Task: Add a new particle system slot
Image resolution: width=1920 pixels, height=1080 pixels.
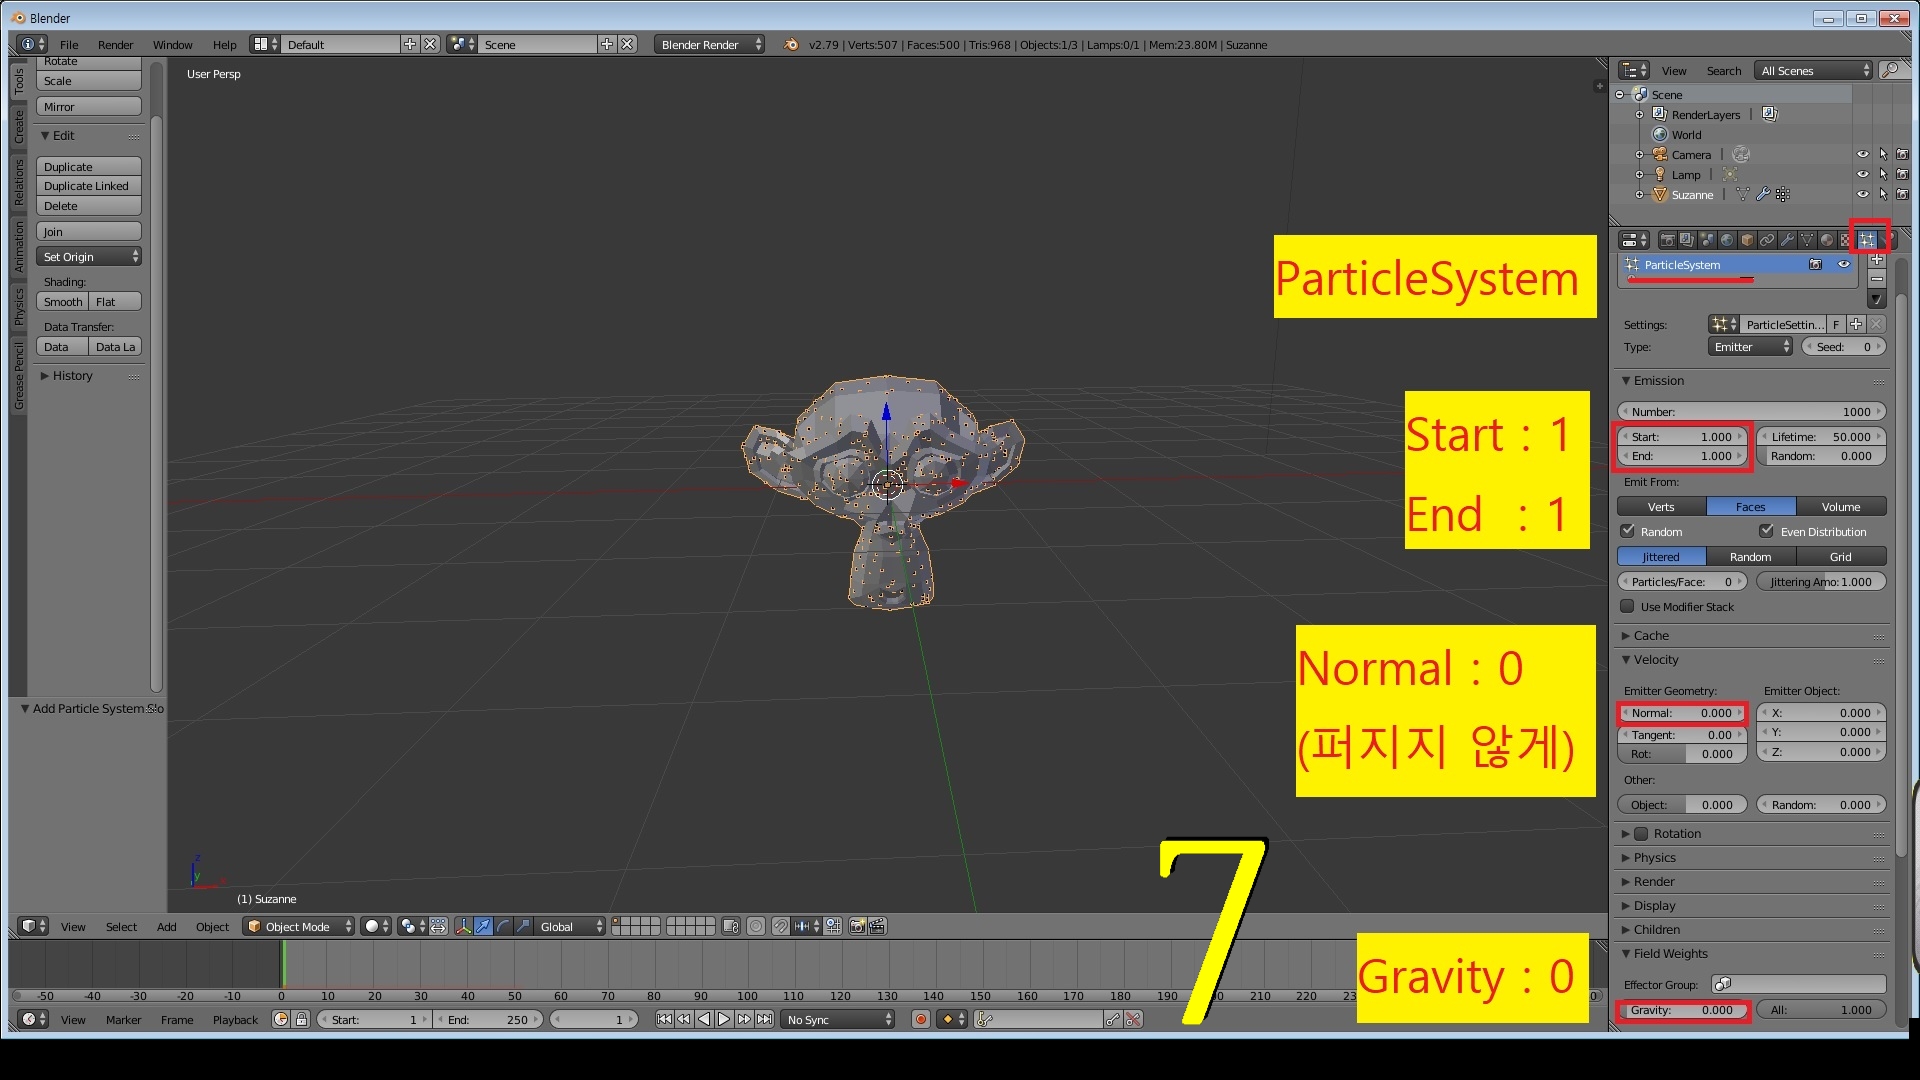Action: 1877,259
